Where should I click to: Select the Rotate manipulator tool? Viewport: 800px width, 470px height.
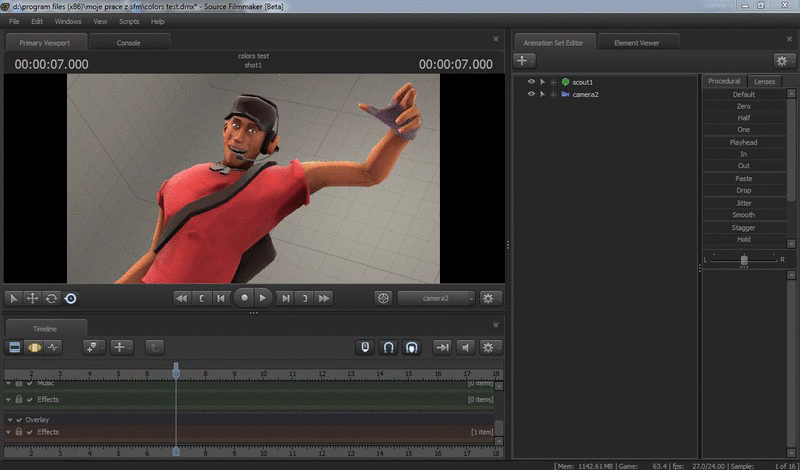coord(51,298)
